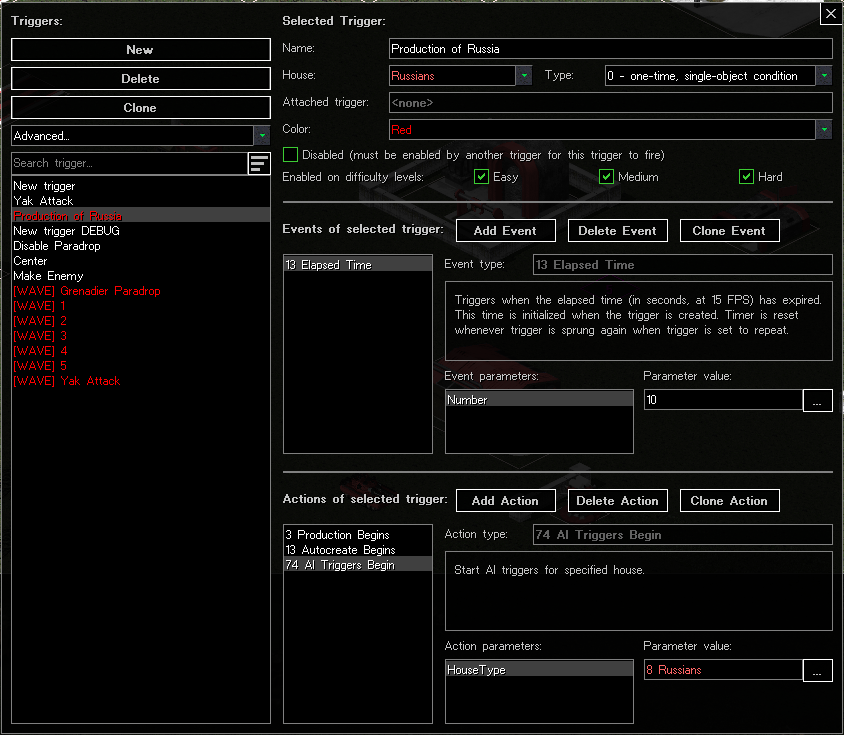Click Delete Action button
The image size is (844, 735).
(x=617, y=501)
